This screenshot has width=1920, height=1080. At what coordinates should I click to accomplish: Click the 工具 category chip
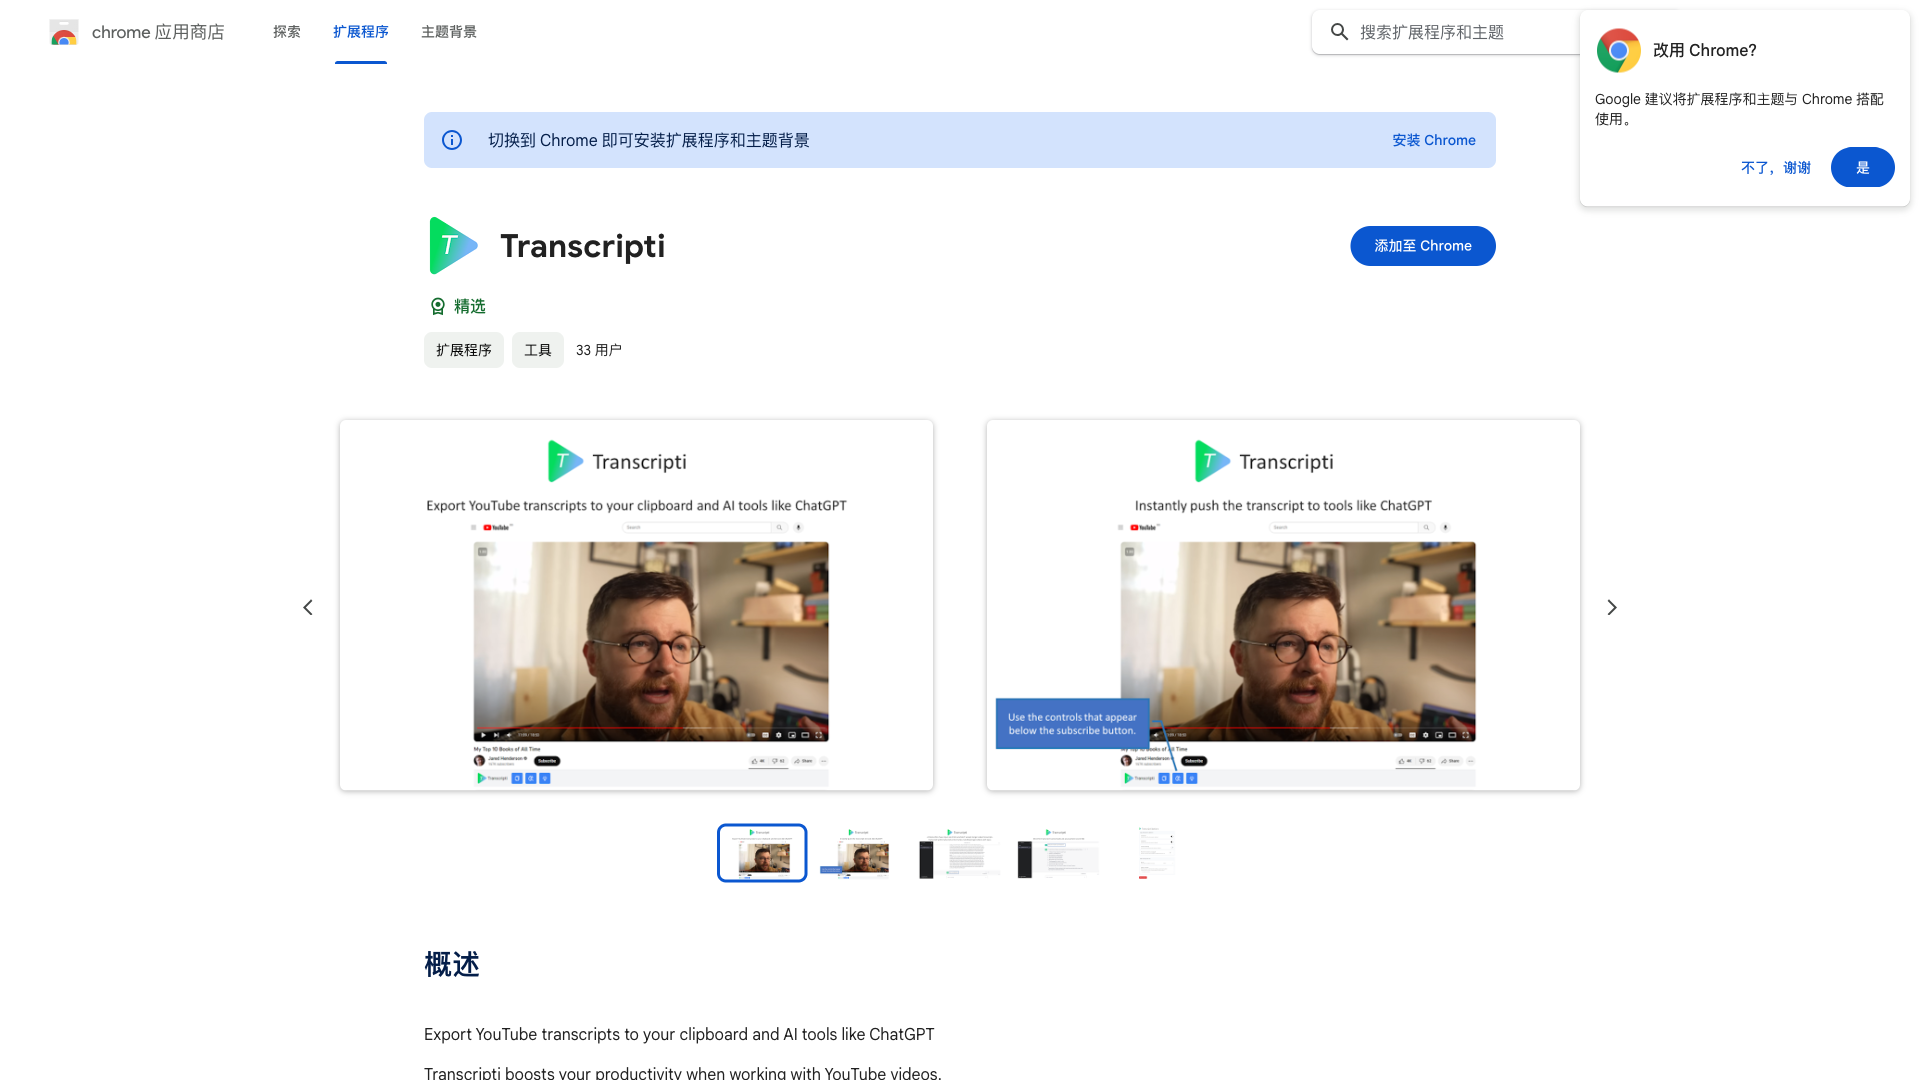(538, 350)
